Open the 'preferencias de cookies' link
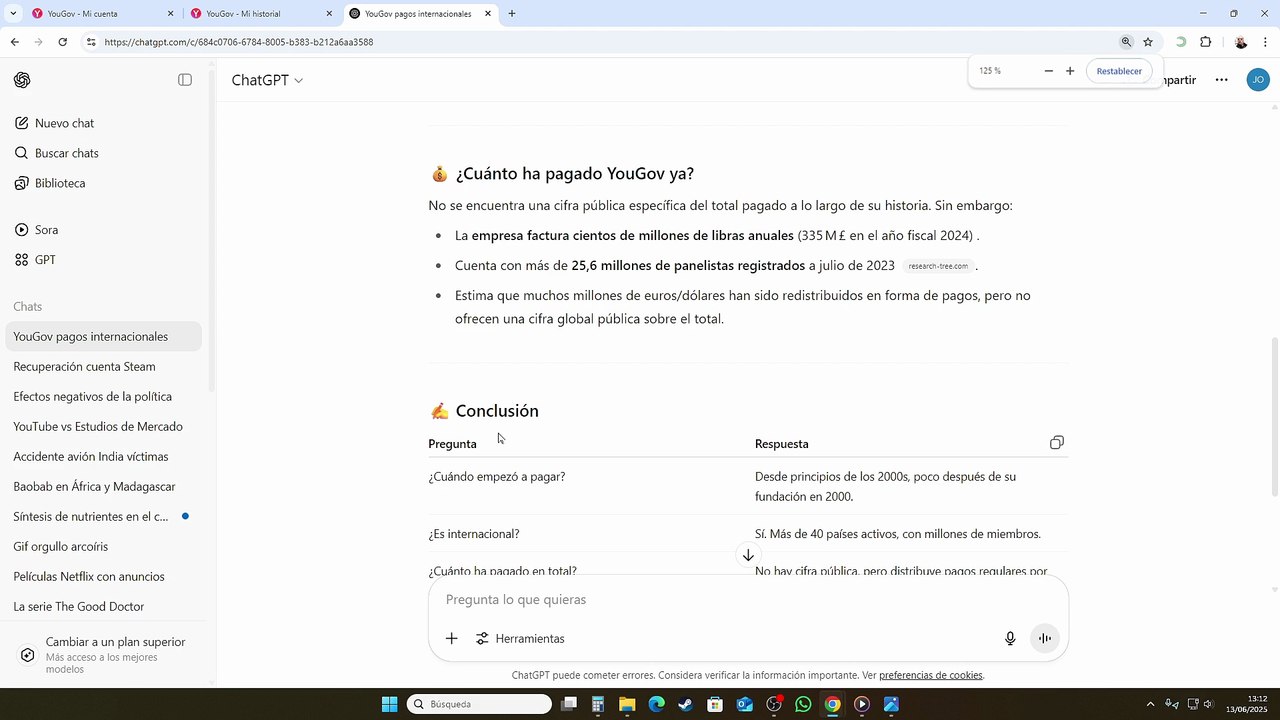 click(x=931, y=675)
